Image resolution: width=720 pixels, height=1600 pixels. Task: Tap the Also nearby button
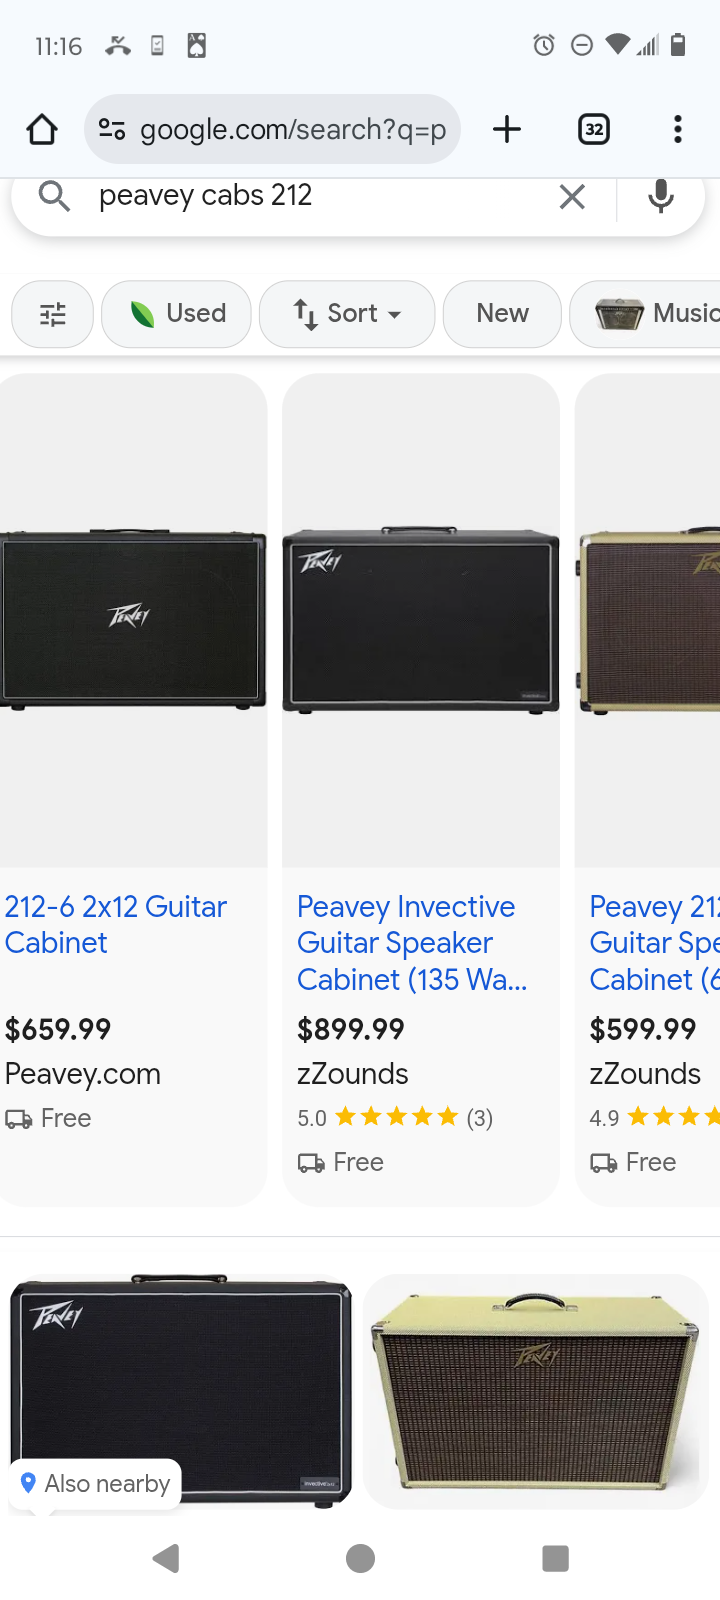97,1483
